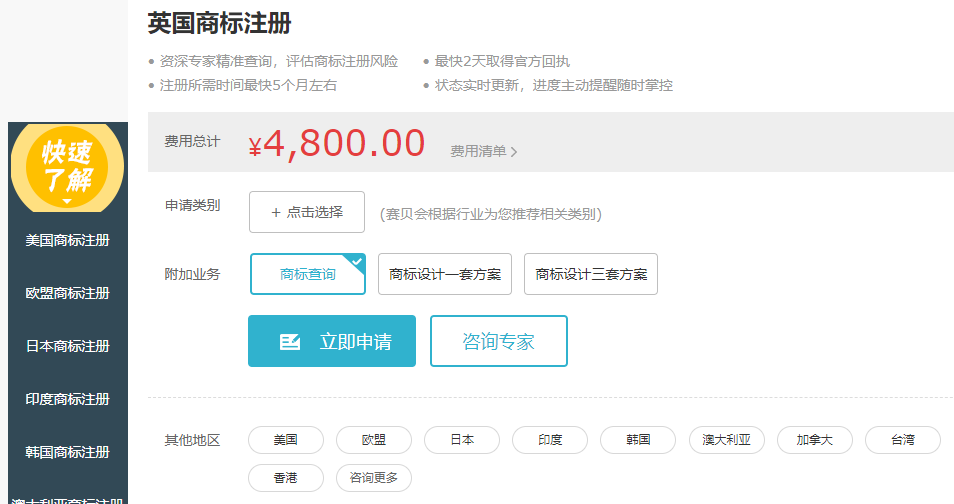The height and width of the screenshot is (504, 954).
Task: Toggle the 商标查询 add-on option
Action: click(308, 274)
